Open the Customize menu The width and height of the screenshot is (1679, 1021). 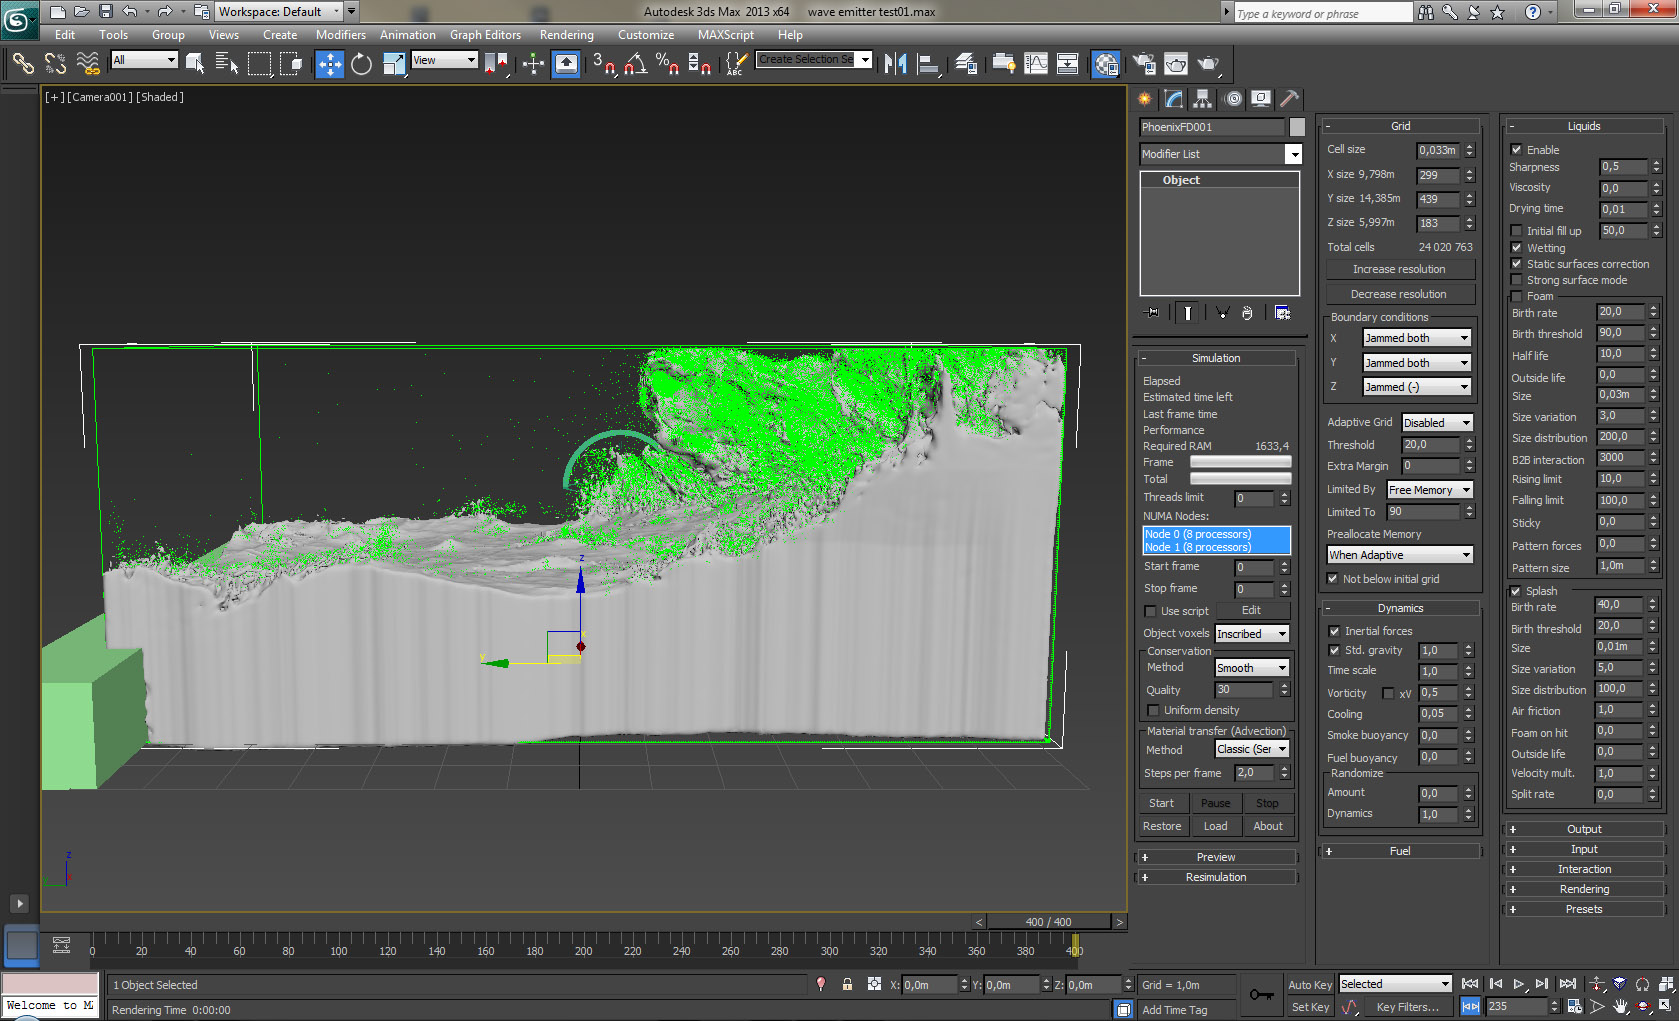pos(646,34)
